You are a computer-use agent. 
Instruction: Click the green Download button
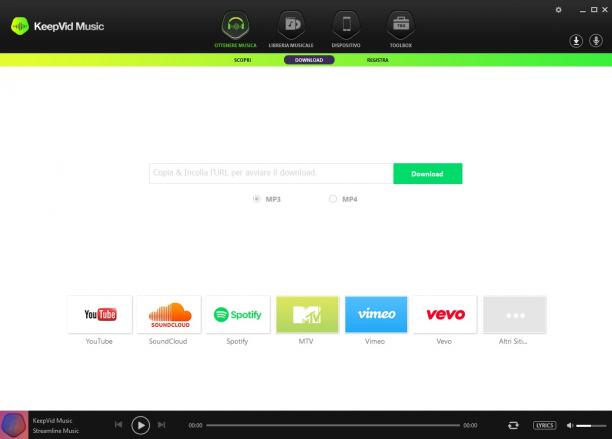point(428,174)
